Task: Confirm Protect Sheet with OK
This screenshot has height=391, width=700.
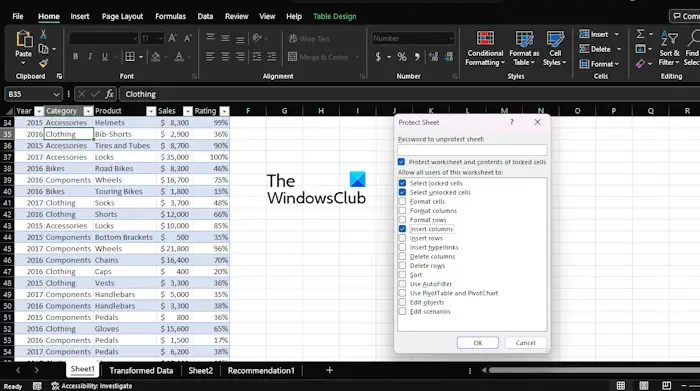Action: (478, 343)
